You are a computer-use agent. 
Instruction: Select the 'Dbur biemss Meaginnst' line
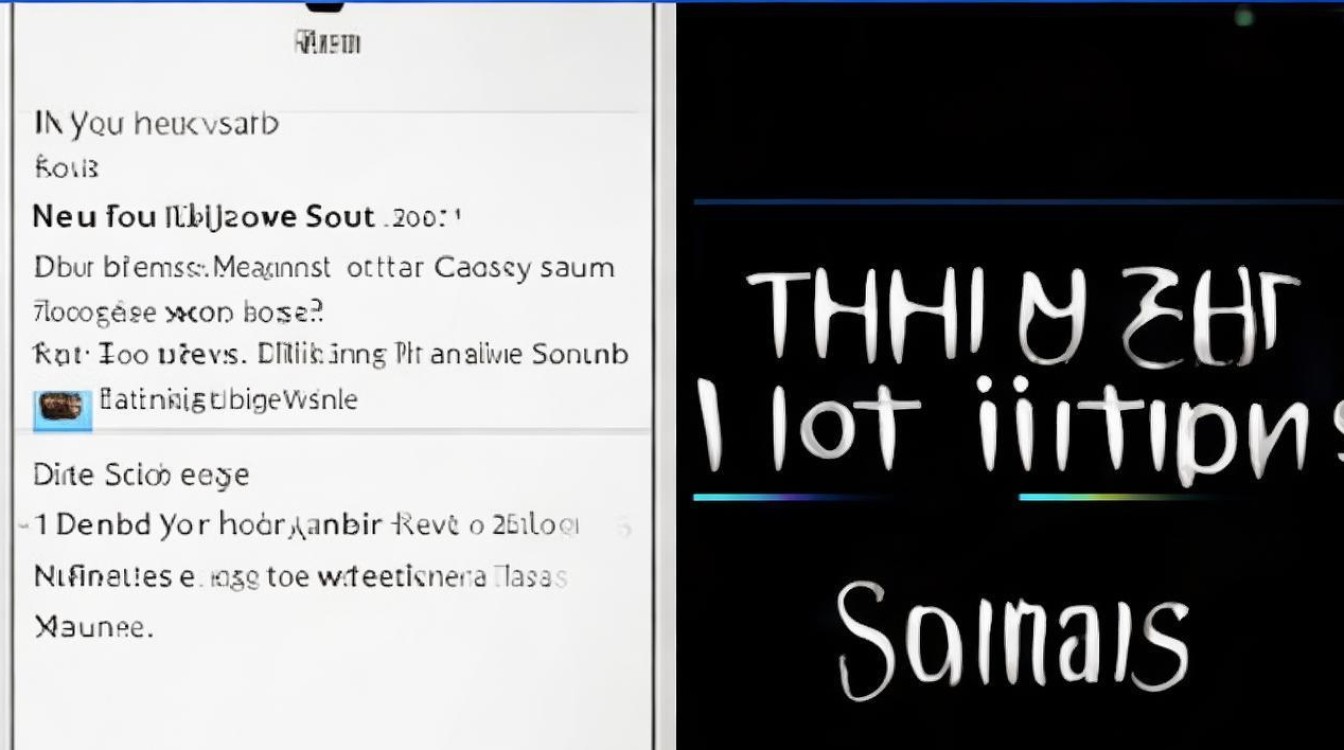323,268
